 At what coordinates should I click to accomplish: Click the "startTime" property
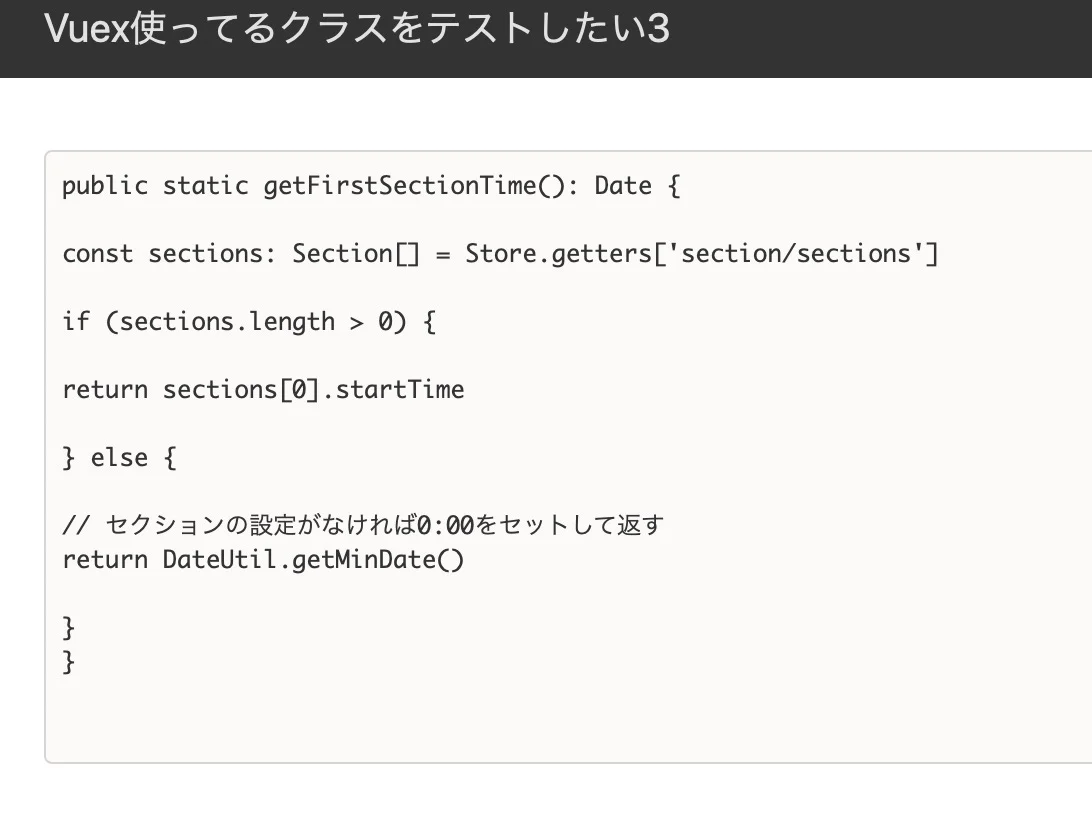(x=400, y=389)
